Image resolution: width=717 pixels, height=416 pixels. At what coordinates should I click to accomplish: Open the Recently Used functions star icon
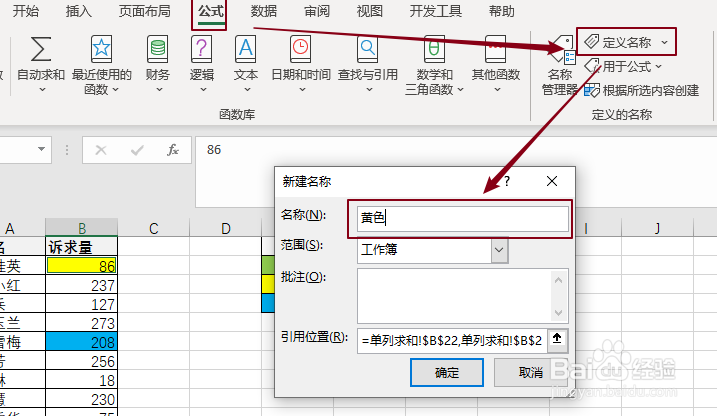tap(101, 49)
